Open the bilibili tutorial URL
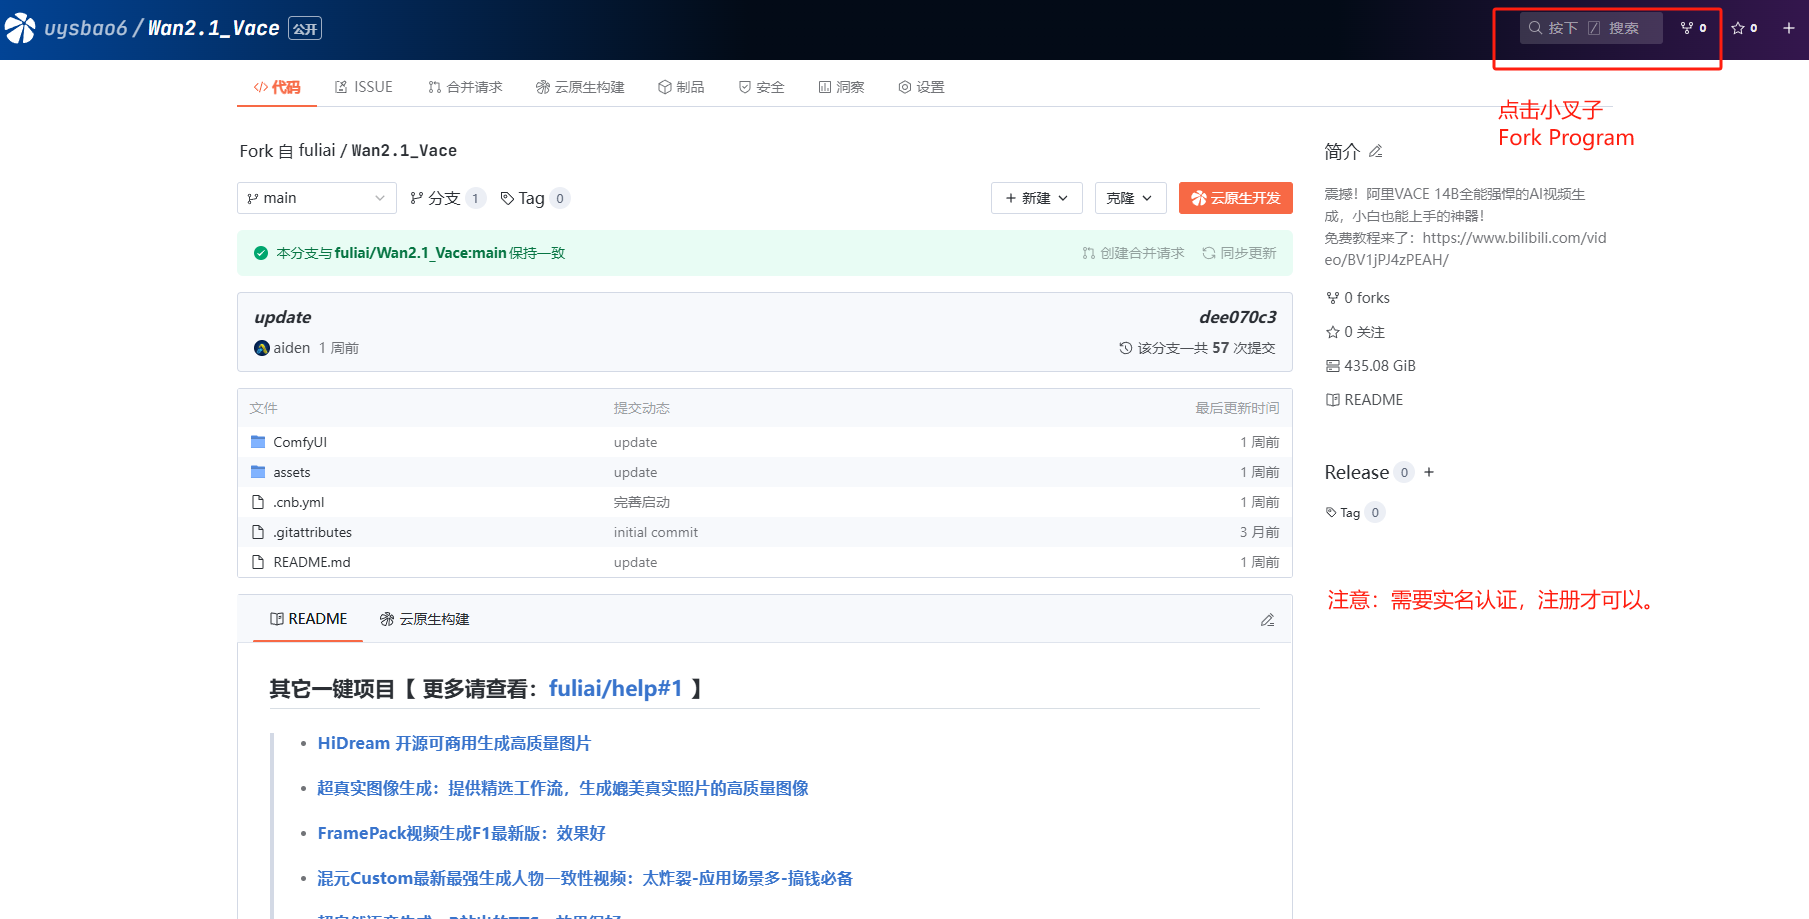1809x919 pixels. (x=1465, y=249)
